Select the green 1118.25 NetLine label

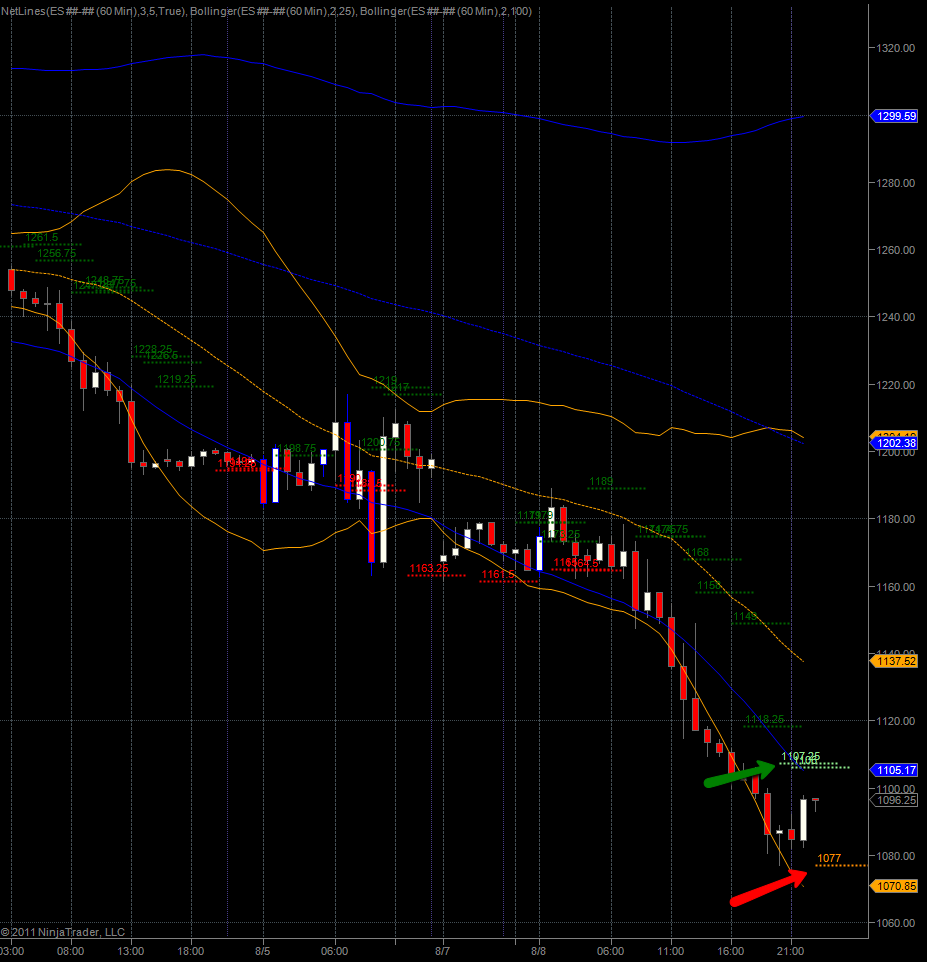(x=764, y=719)
